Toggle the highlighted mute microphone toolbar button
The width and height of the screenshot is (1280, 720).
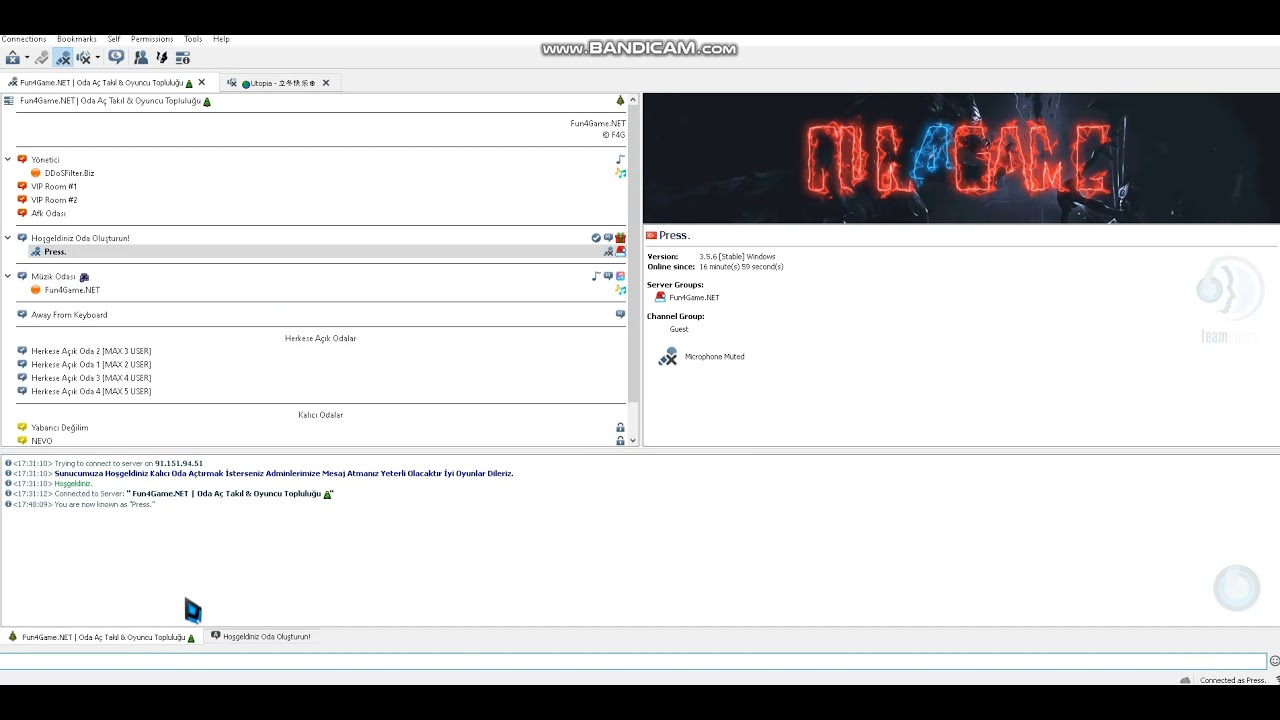tap(63, 58)
